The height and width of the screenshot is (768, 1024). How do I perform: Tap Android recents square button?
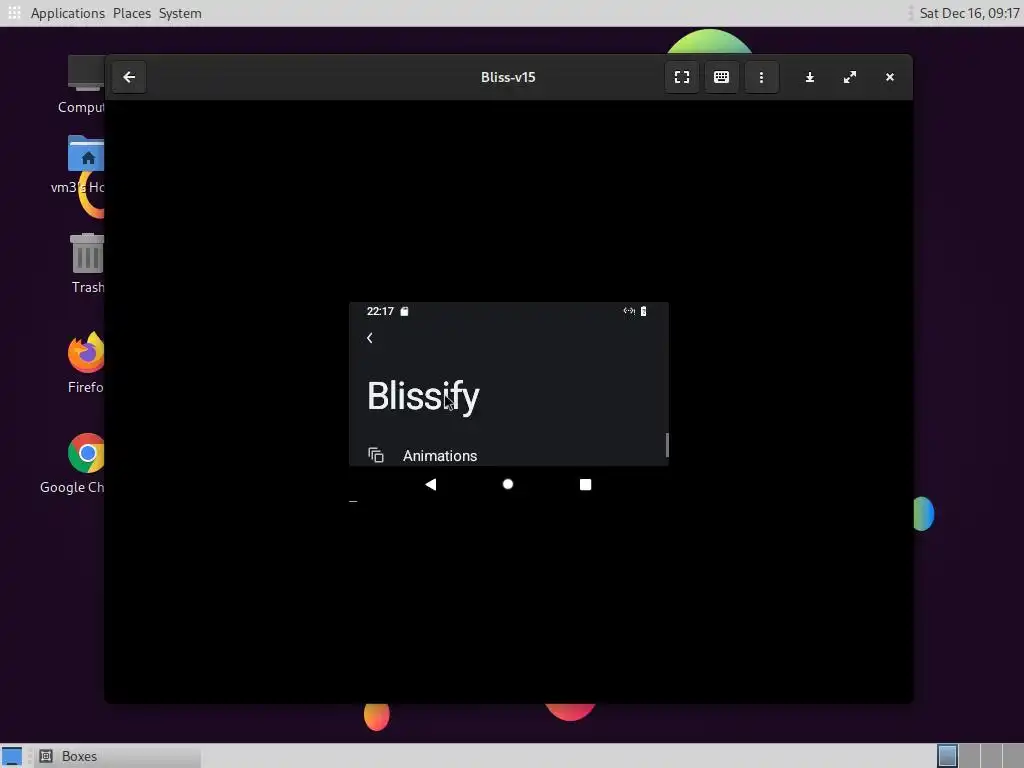(586, 484)
